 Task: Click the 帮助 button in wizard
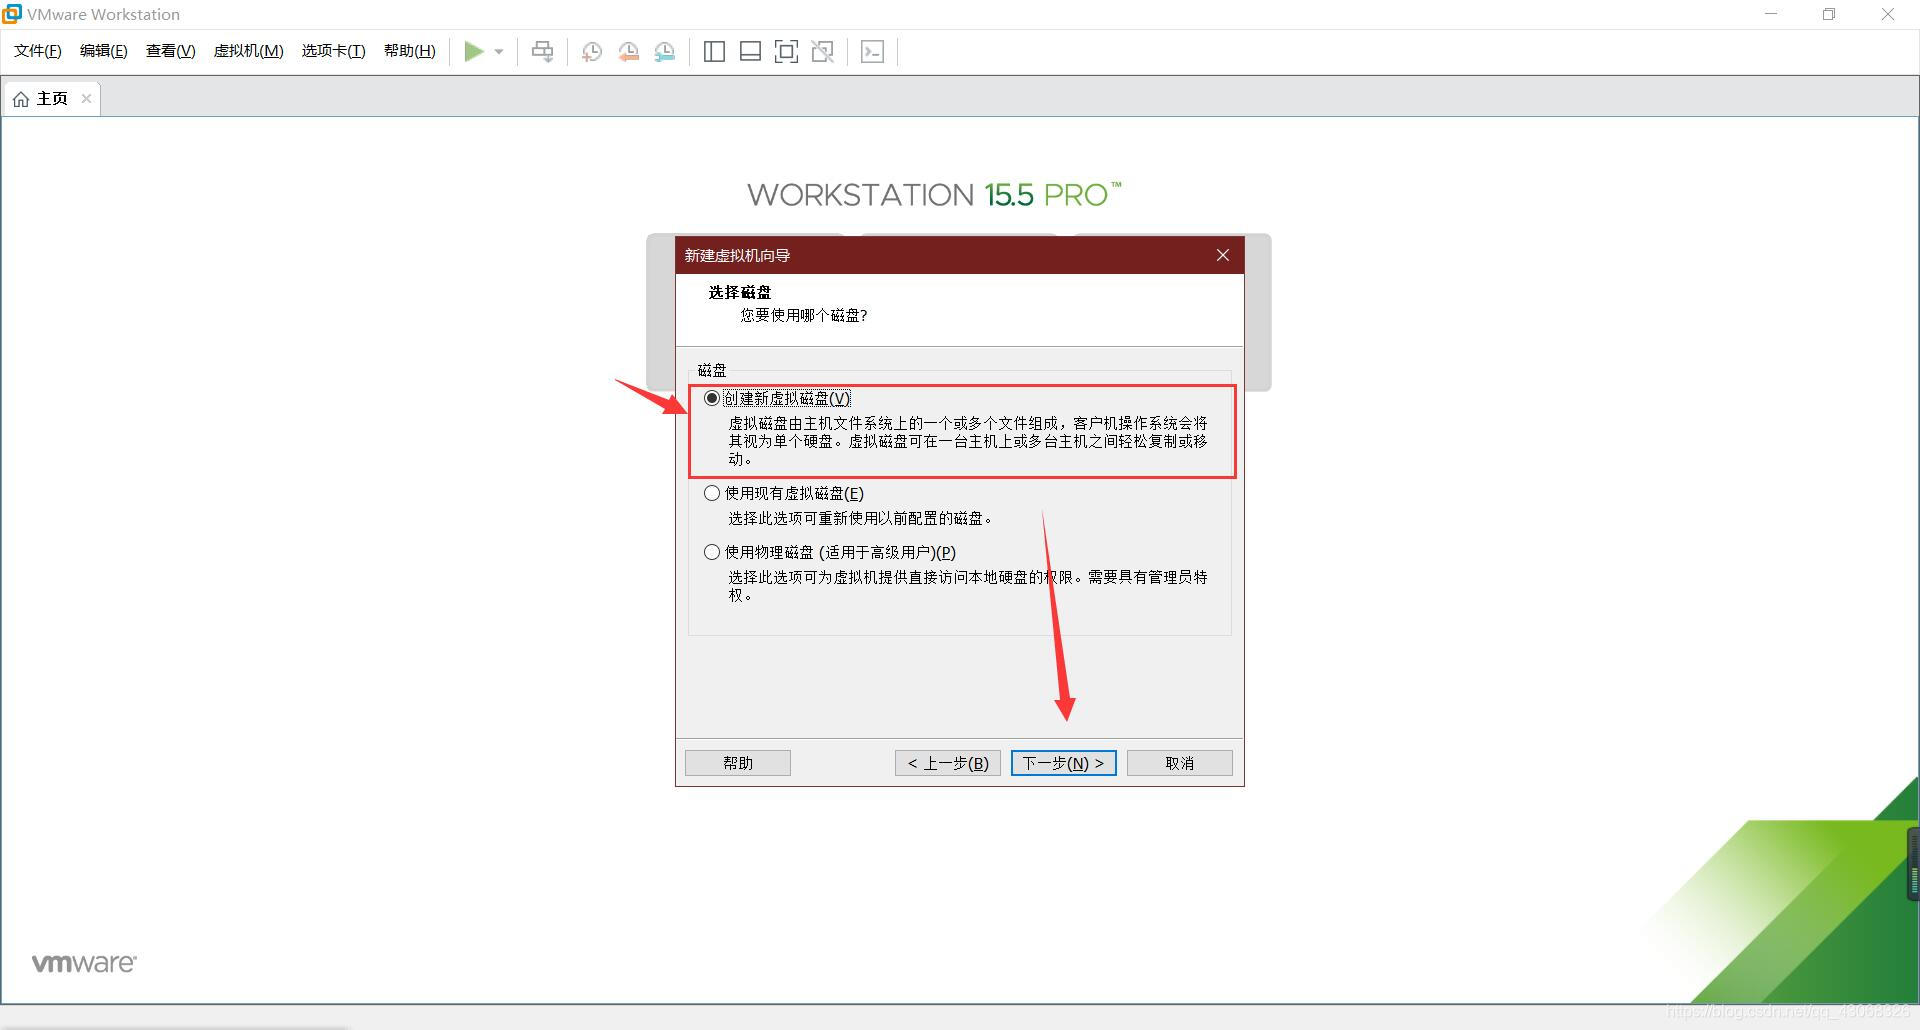738,763
